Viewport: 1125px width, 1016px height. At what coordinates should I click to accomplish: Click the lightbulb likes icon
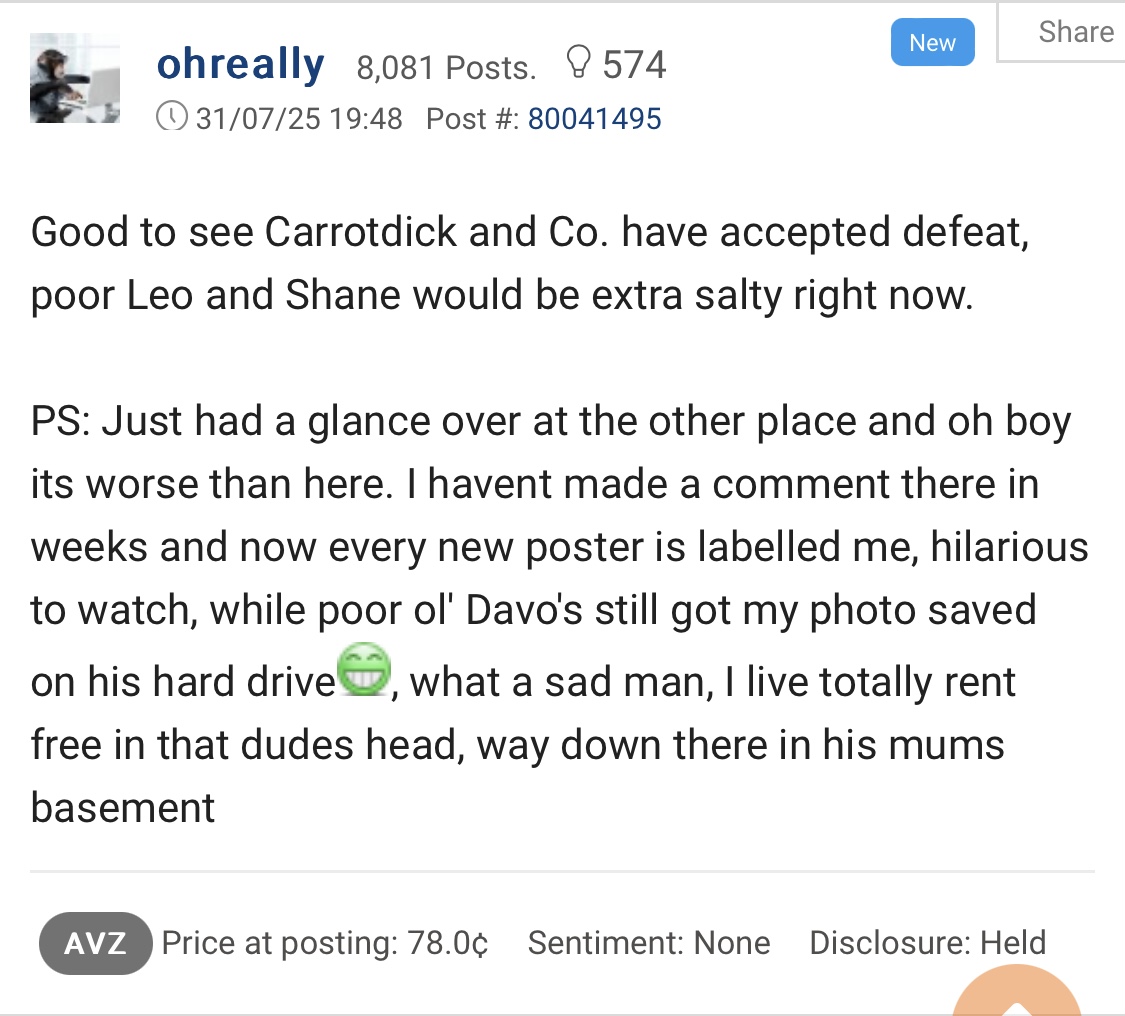(x=578, y=65)
